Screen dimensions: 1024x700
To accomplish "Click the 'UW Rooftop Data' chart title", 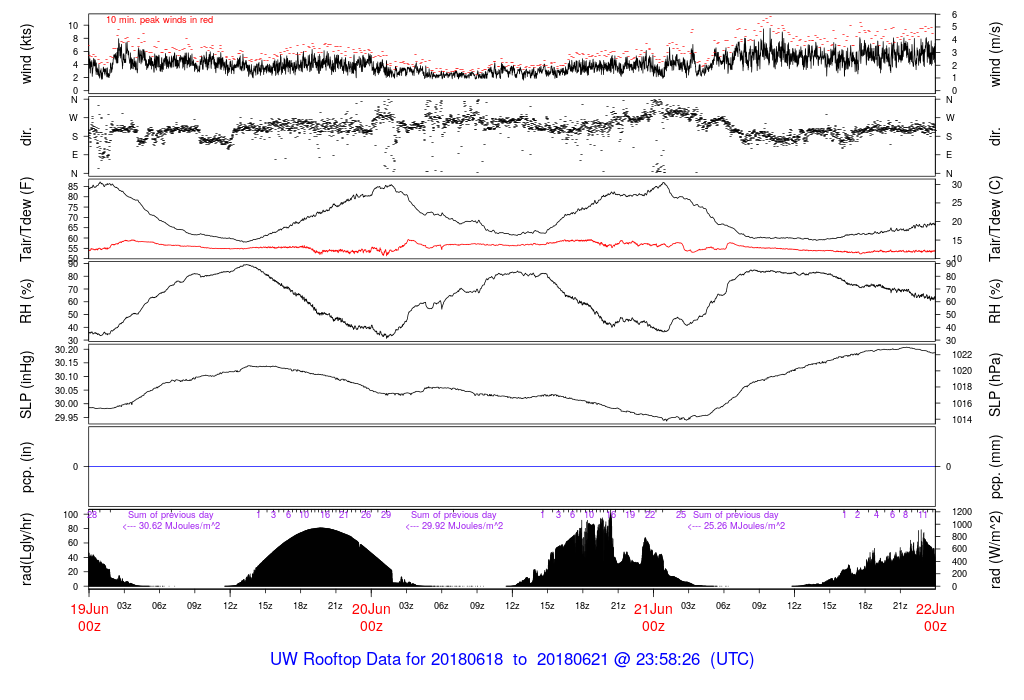I will tap(512, 660).
